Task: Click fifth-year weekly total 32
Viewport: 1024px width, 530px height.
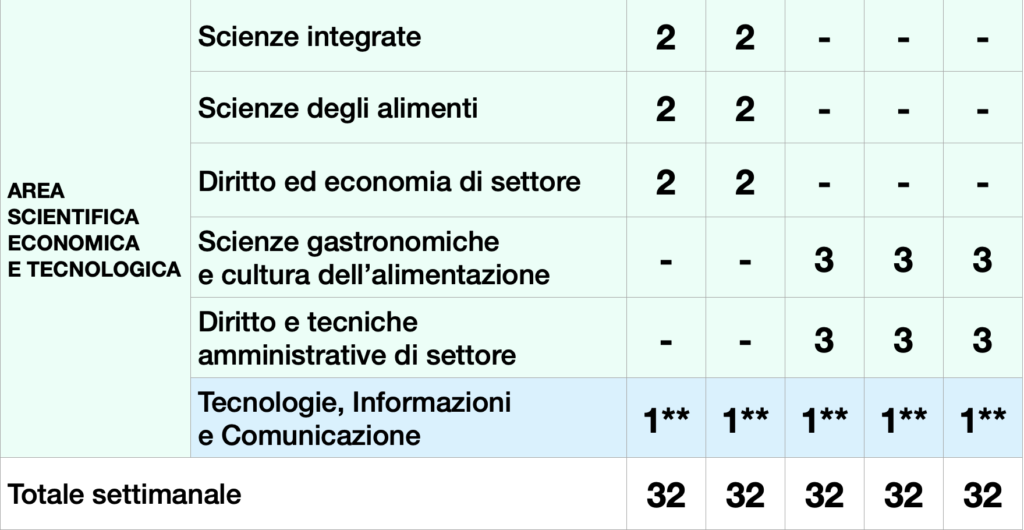Action: tap(982, 495)
